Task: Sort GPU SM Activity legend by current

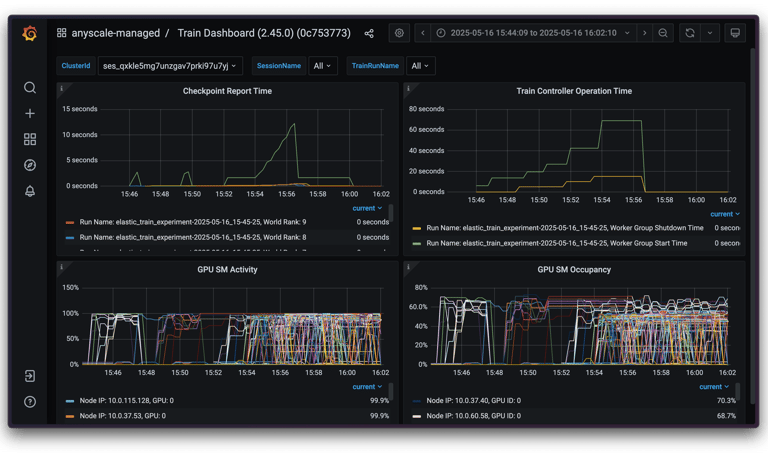Action: click(x=367, y=386)
